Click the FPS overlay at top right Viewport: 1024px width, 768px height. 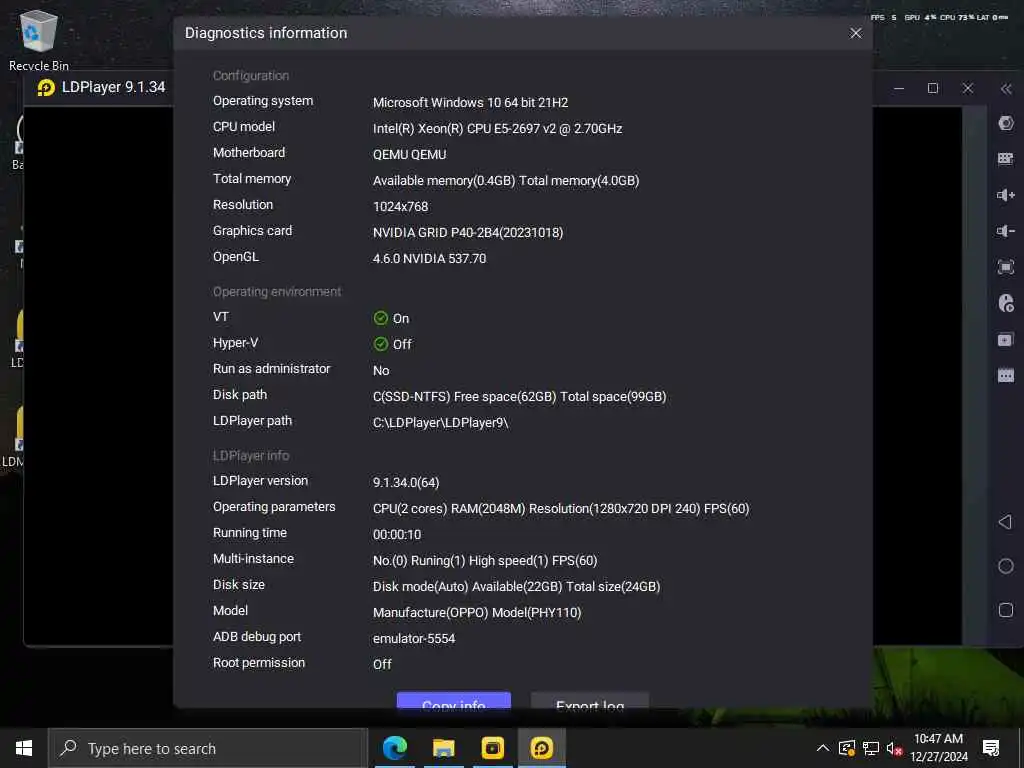pyautogui.click(x=938, y=18)
